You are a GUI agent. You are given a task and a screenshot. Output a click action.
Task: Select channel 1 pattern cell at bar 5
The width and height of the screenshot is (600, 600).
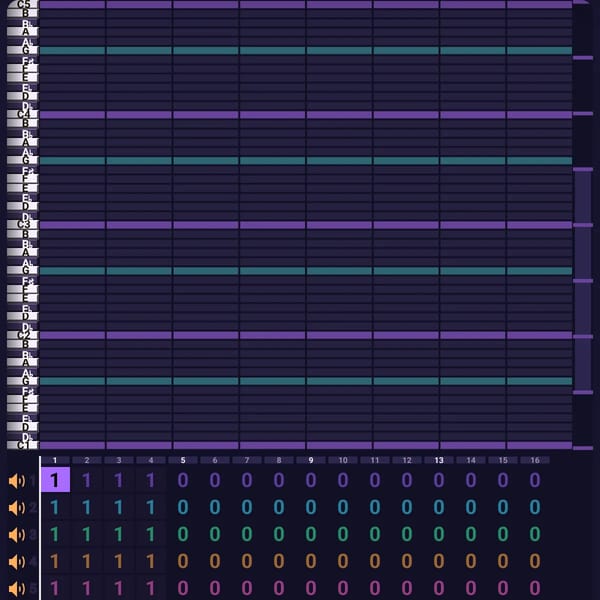pos(183,480)
